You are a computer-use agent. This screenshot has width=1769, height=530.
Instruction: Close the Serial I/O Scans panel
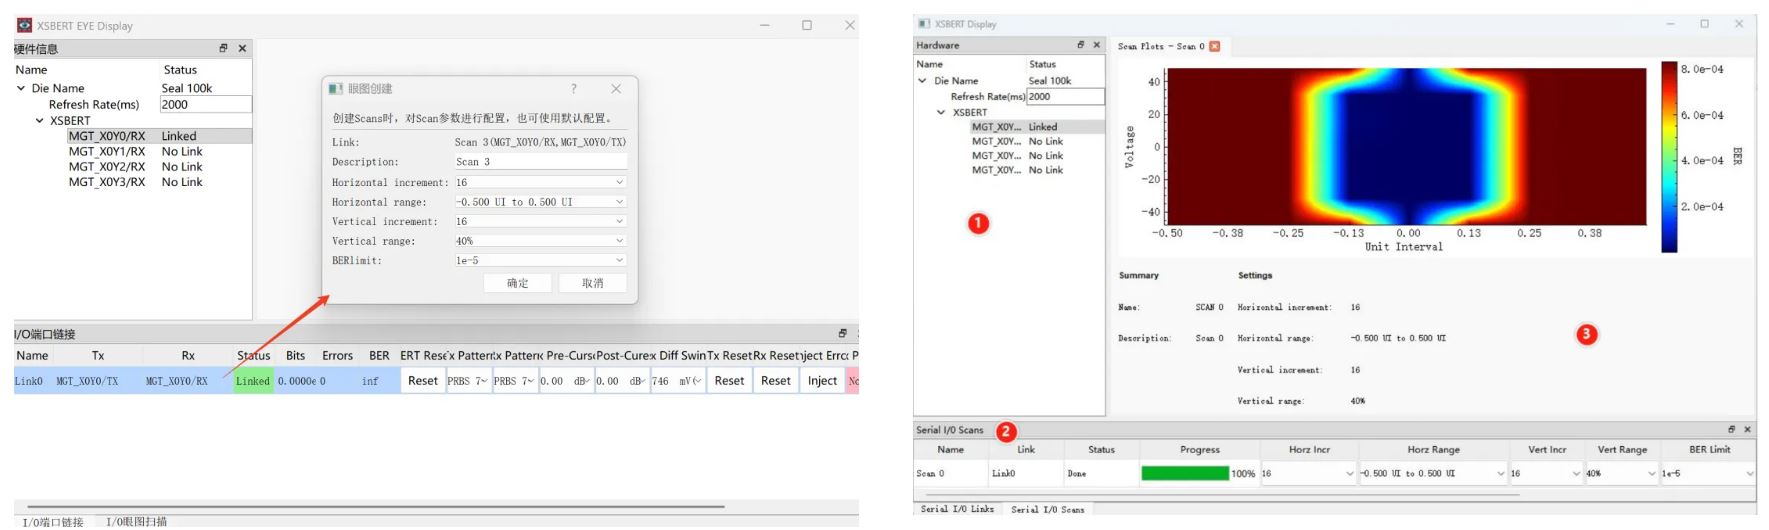click(1747, 429)
